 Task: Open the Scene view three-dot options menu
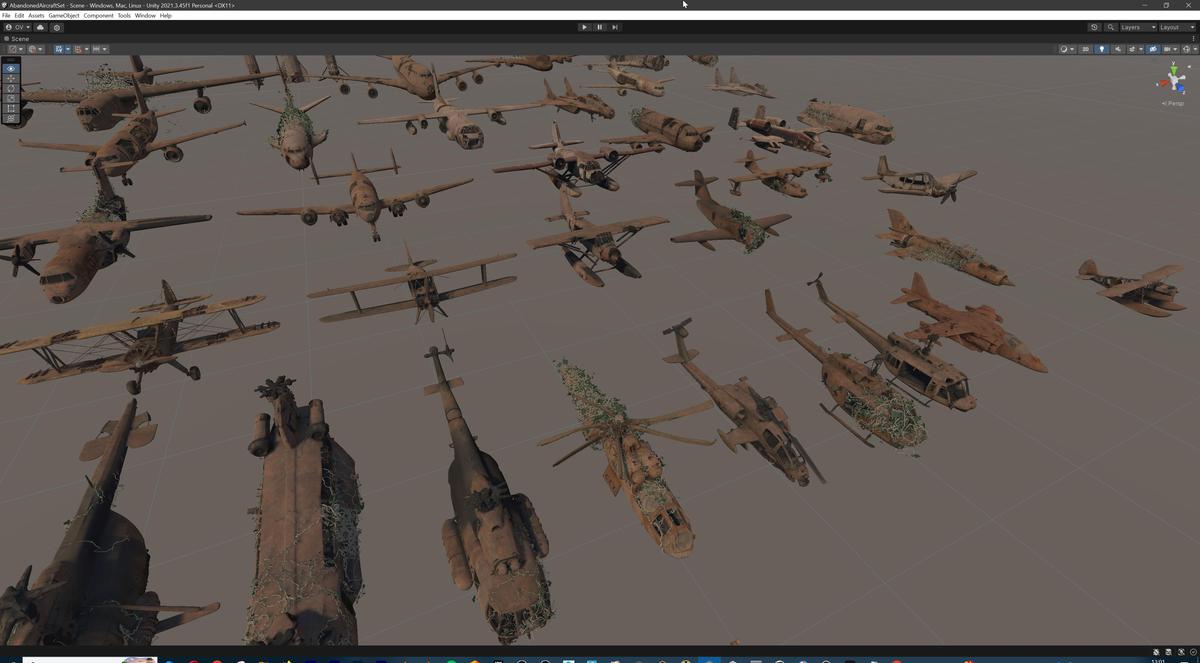point(1193,38)
